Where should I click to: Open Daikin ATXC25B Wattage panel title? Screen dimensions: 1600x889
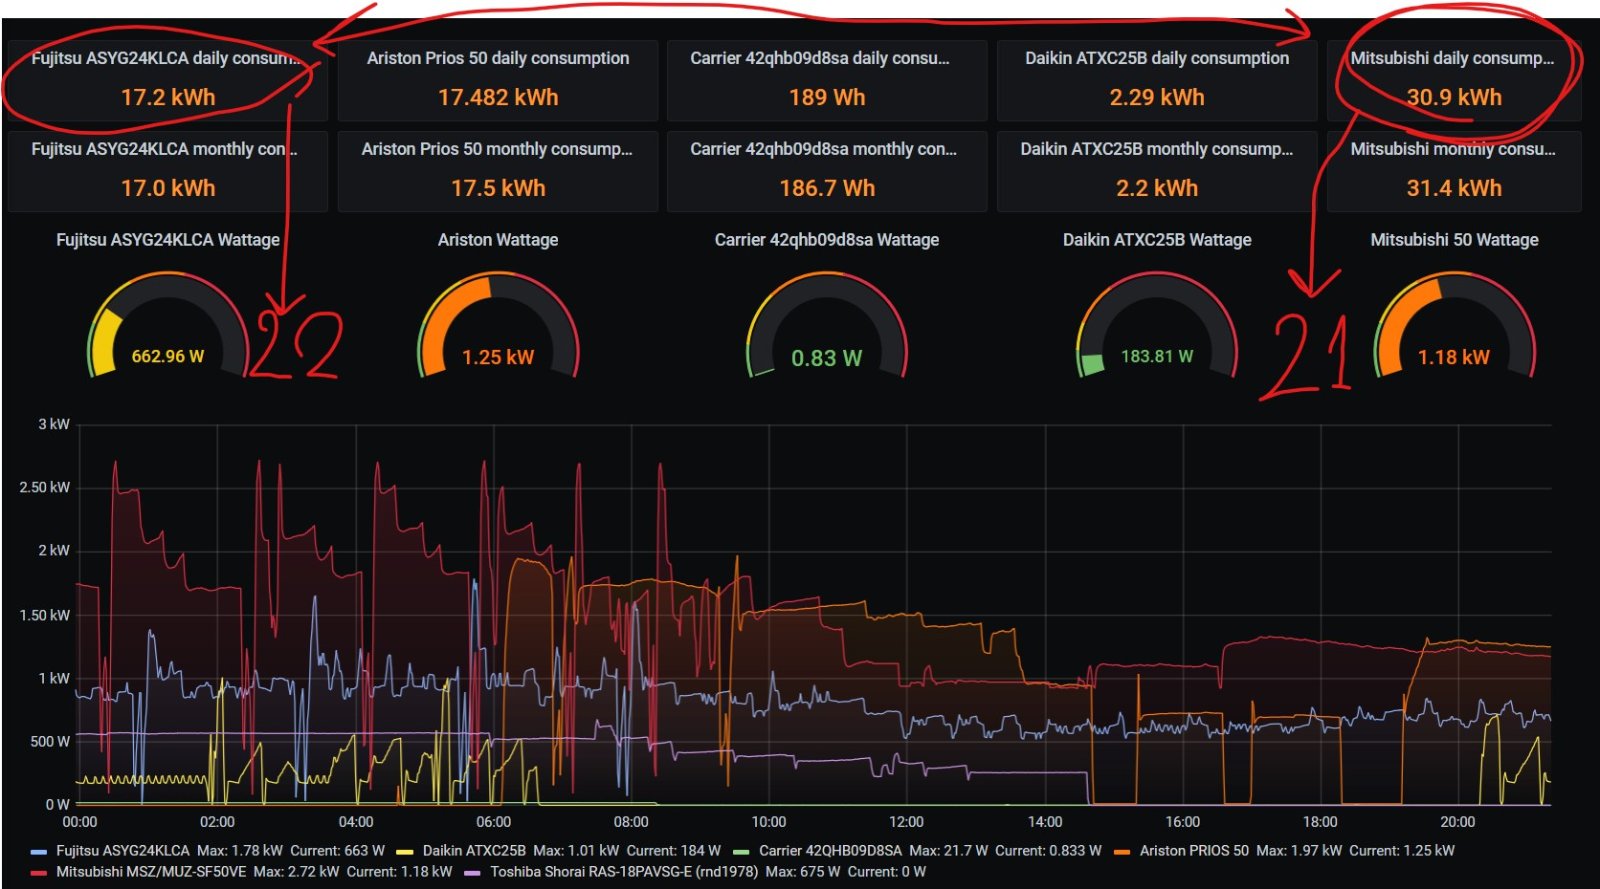(x=1157, y=240)
